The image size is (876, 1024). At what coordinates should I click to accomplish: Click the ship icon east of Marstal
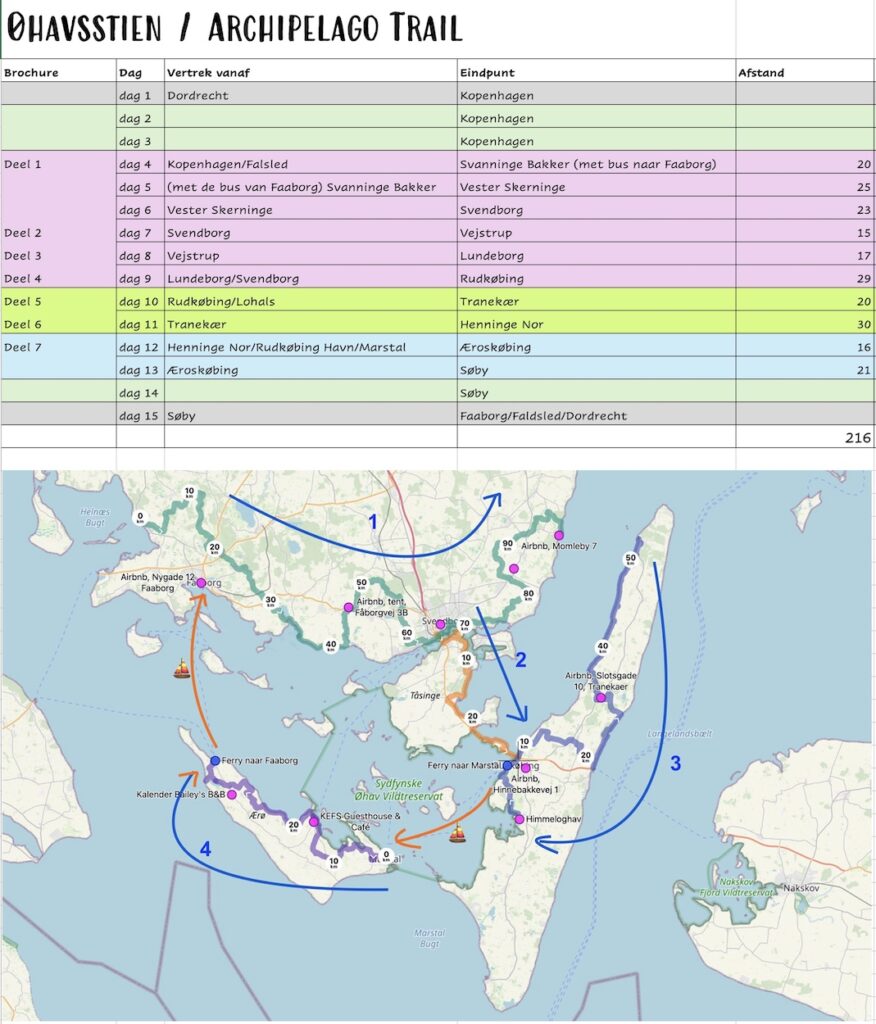click(x=458, y=833)
